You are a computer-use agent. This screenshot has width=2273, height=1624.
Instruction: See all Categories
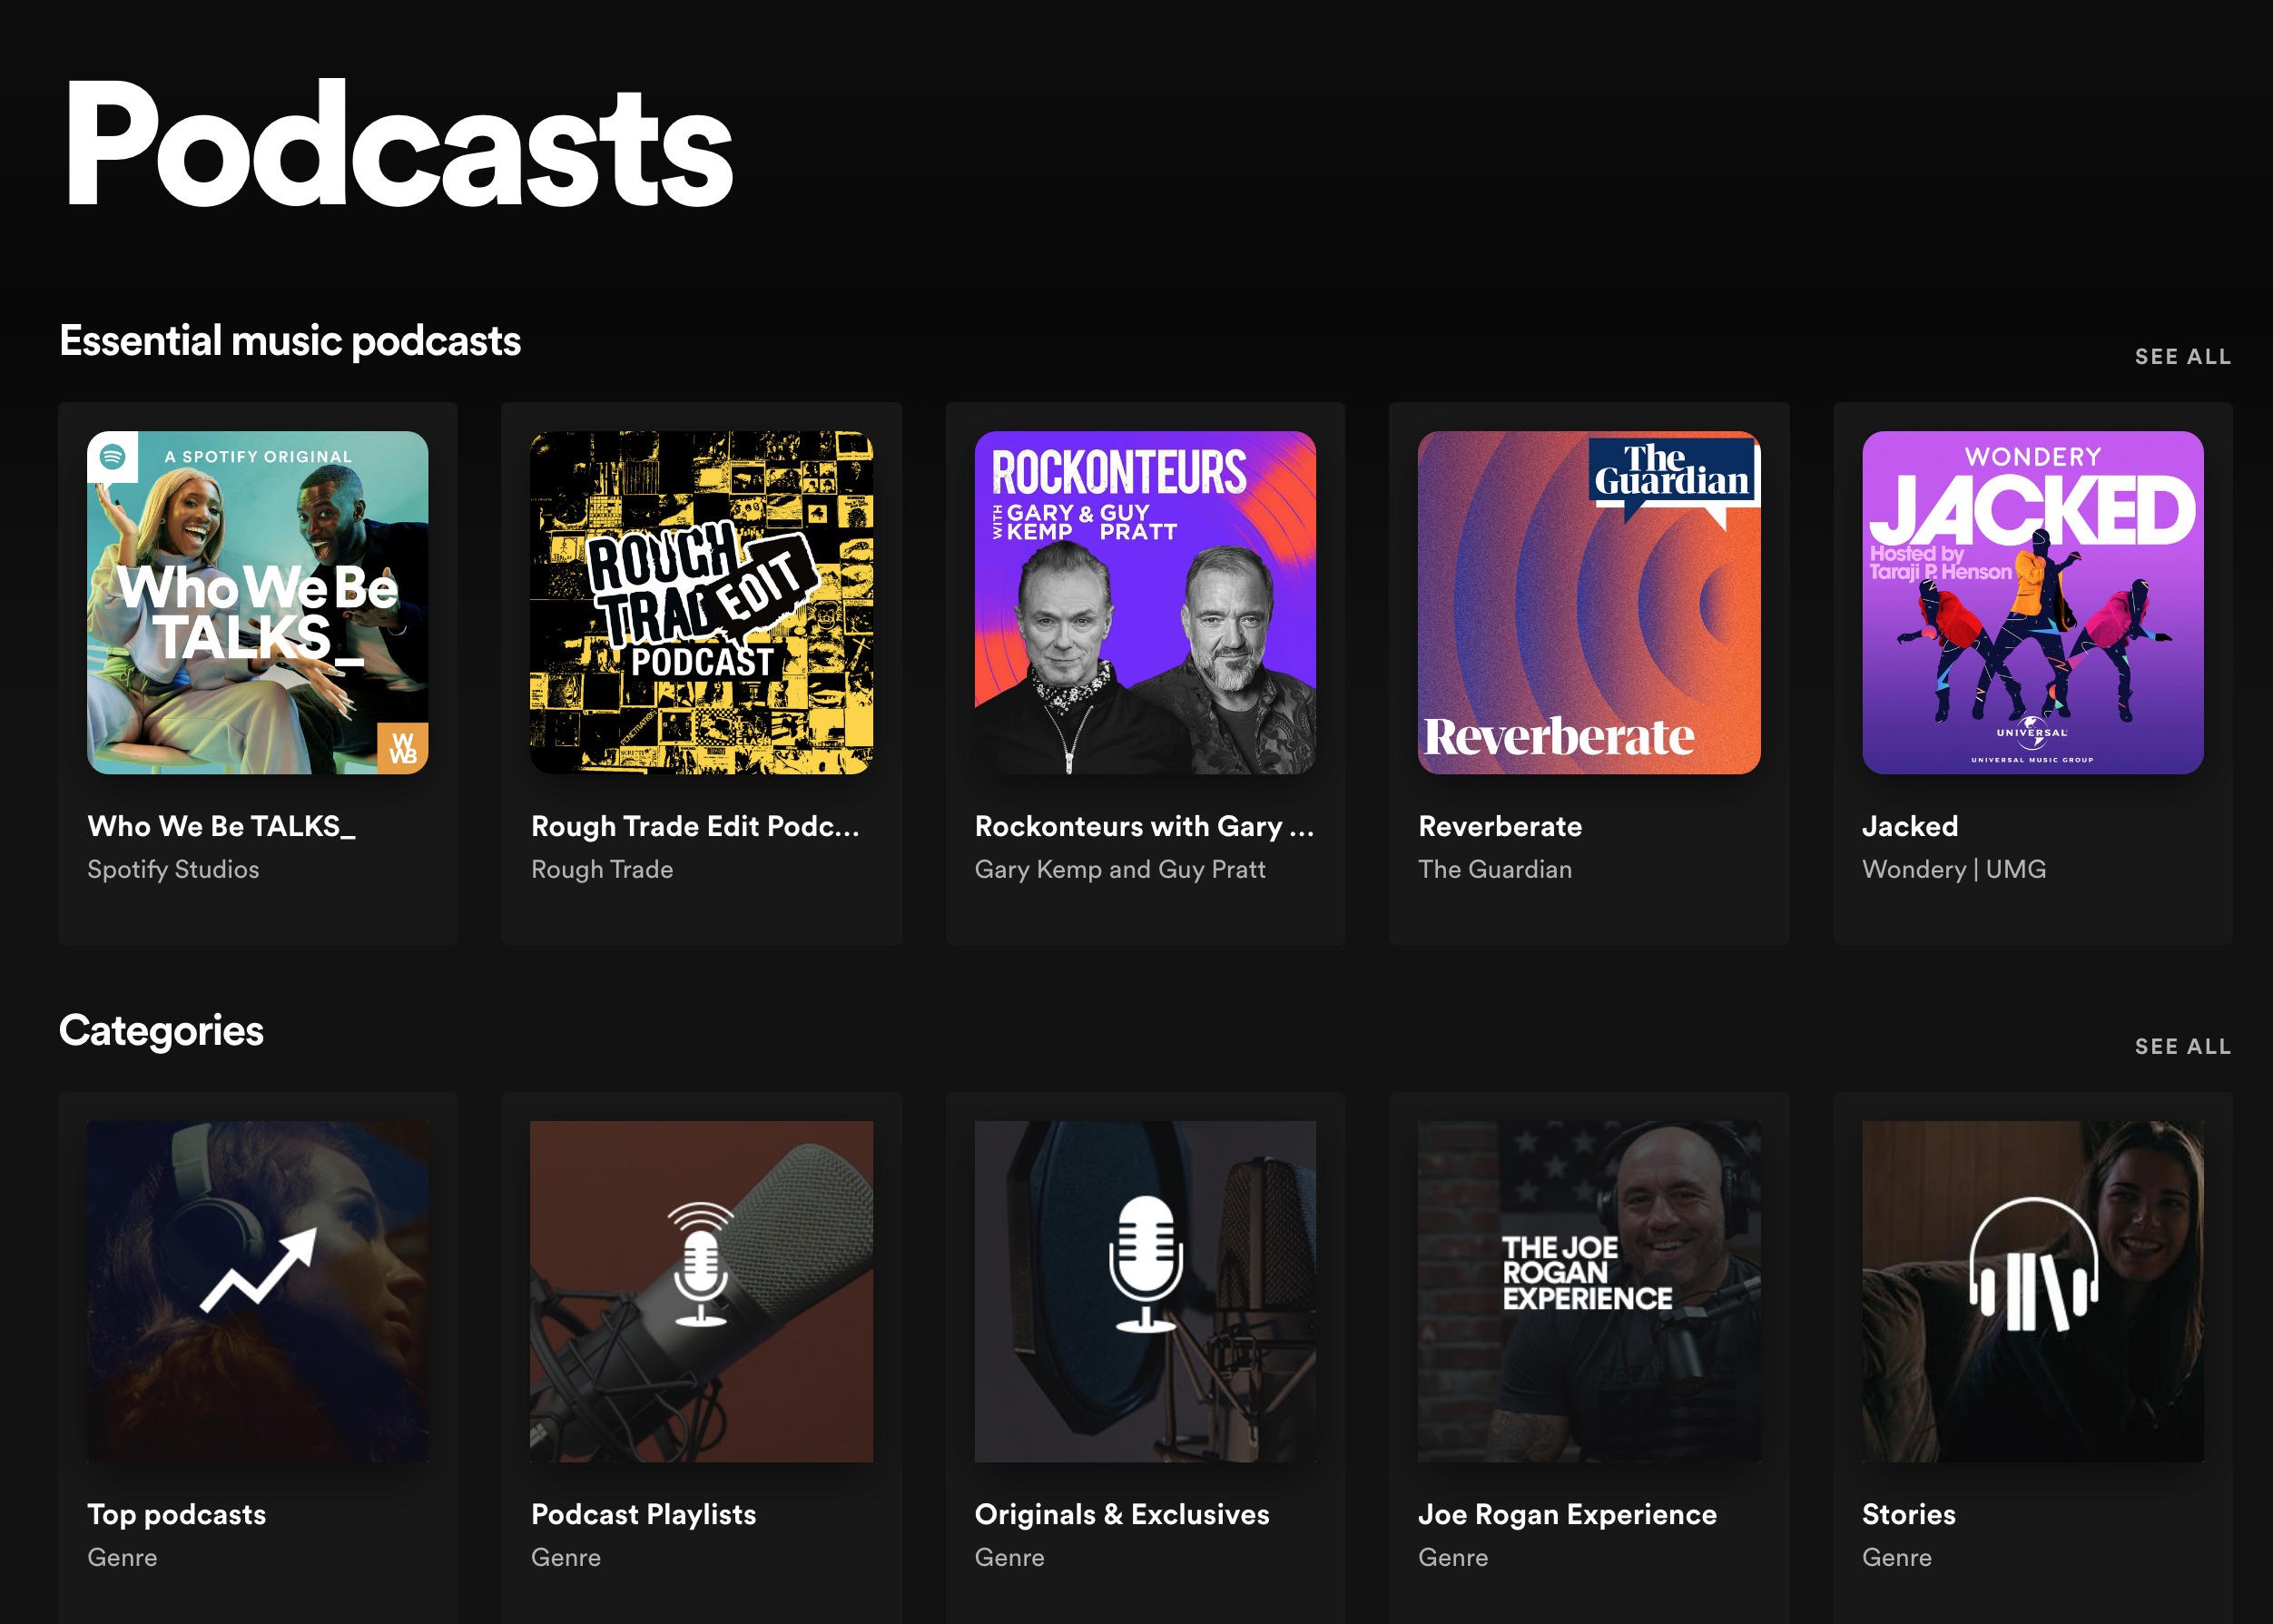(x=2182, y=1047)
